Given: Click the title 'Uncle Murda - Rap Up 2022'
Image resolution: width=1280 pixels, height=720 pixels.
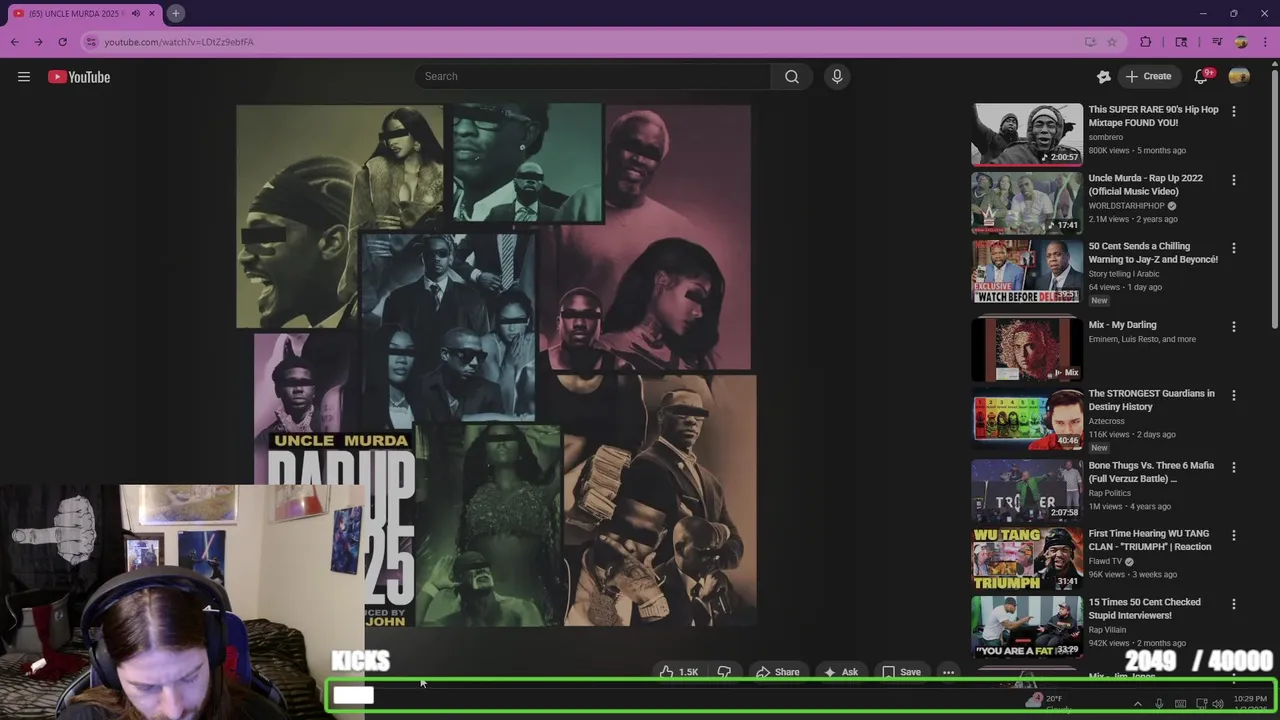Looking at the screenshot, I should [x=1146, y=184].
